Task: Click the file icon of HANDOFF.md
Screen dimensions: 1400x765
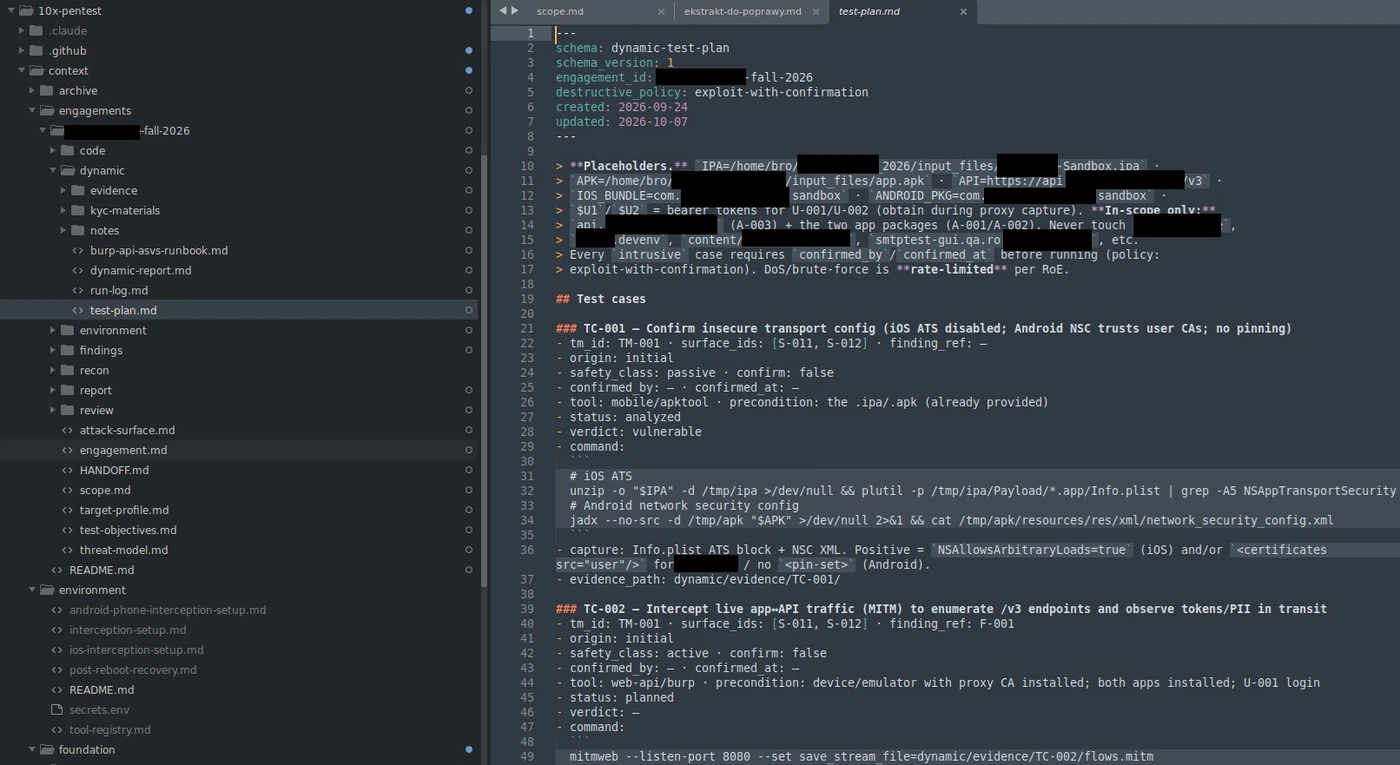Action: click(x=67, y=471)
